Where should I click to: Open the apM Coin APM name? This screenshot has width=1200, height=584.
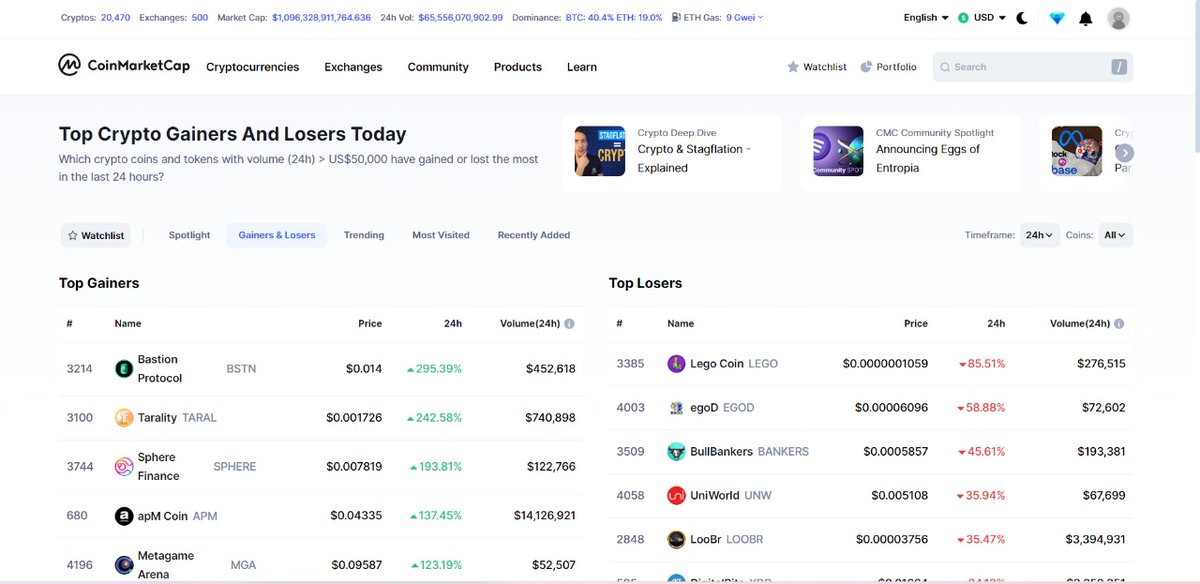pos(177,516)
